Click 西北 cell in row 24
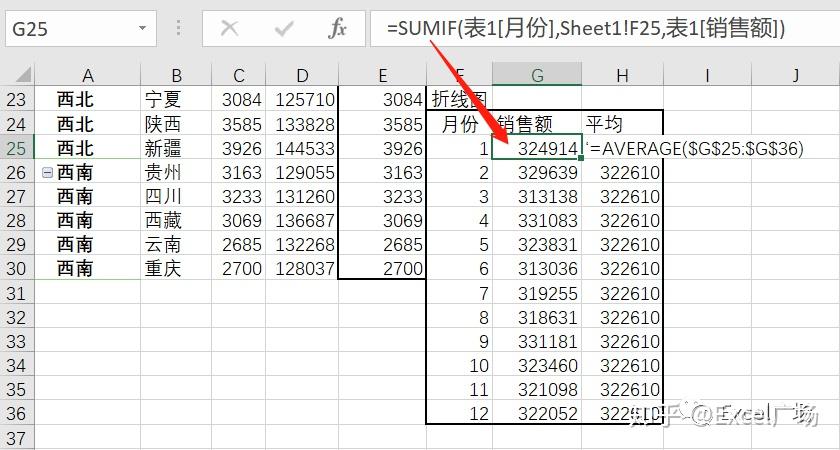The width and height of the screenshot is (840, 450). coord(88,124)
